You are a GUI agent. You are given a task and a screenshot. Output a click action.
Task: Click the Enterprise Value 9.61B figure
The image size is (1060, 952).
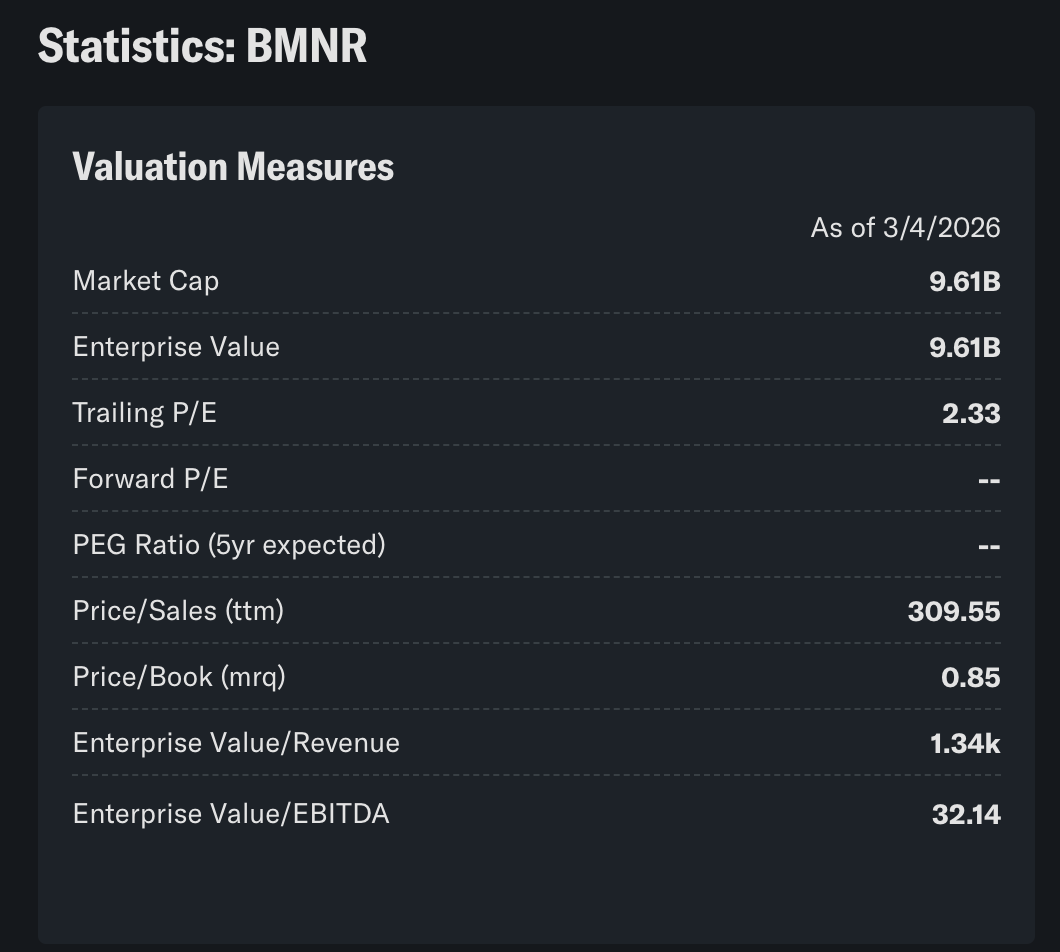click(x=964, y=347)
